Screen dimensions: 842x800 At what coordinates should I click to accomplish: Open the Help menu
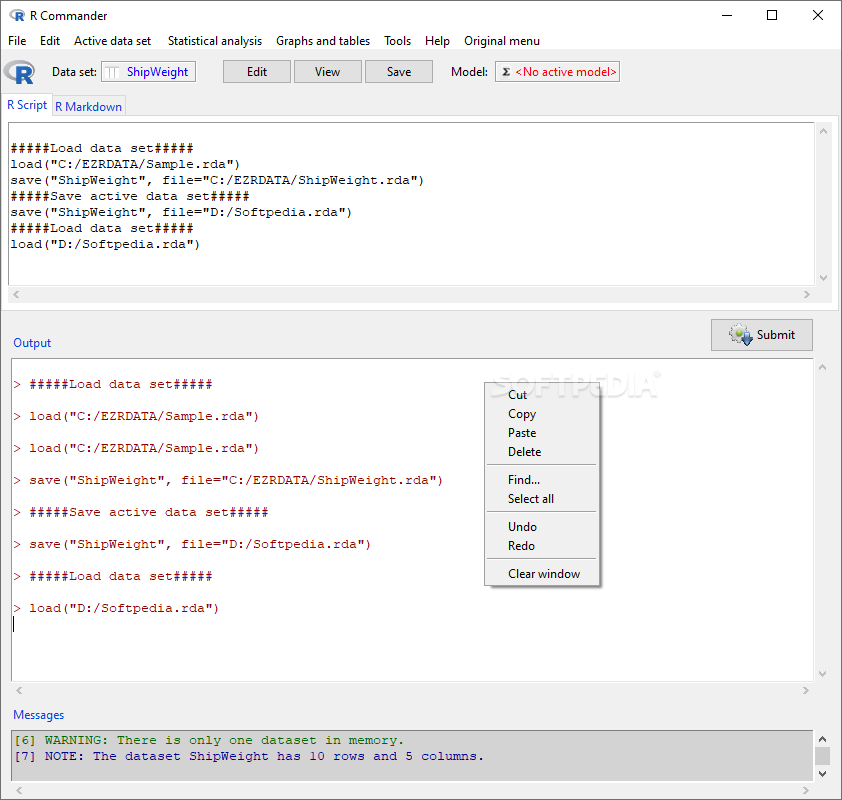tap(437, 41)
